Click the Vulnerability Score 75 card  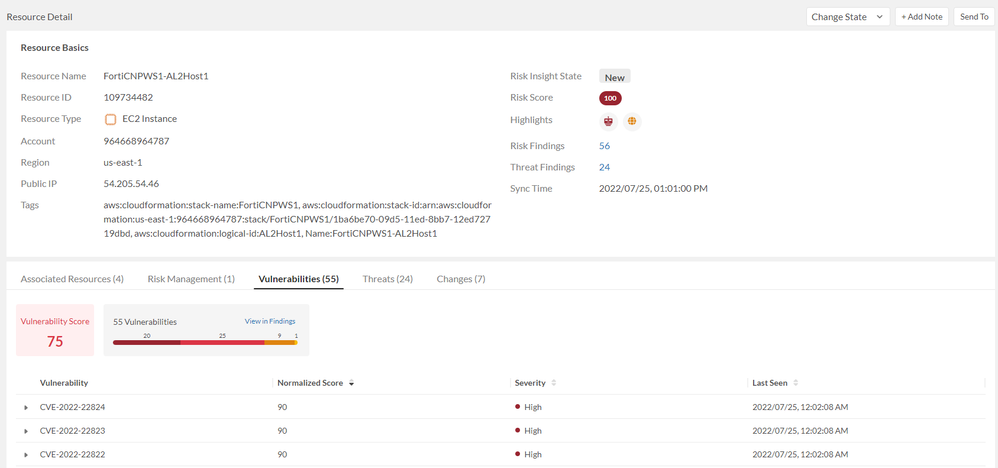tap(55, 330)
